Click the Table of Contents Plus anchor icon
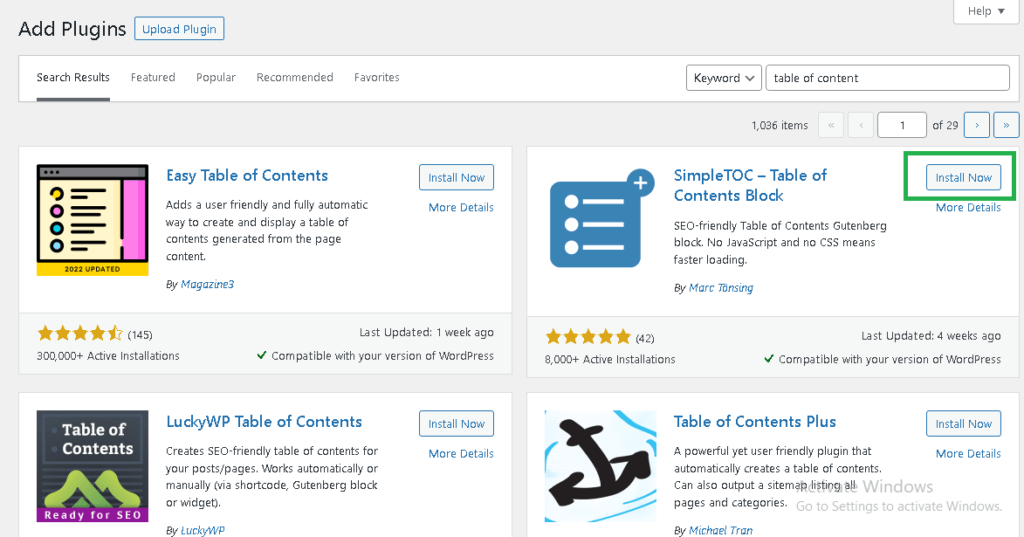1024x537 pixels. (600, 466)
